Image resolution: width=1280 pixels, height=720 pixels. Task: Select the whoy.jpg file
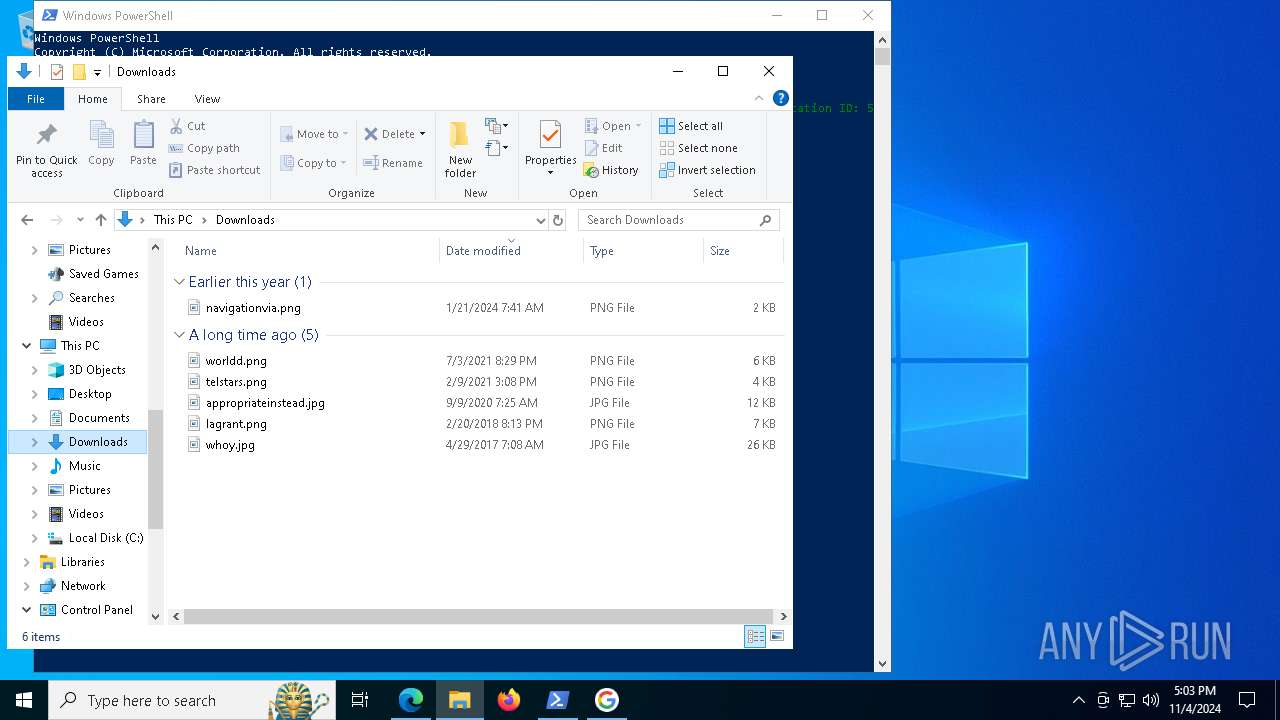click(230, 445)
